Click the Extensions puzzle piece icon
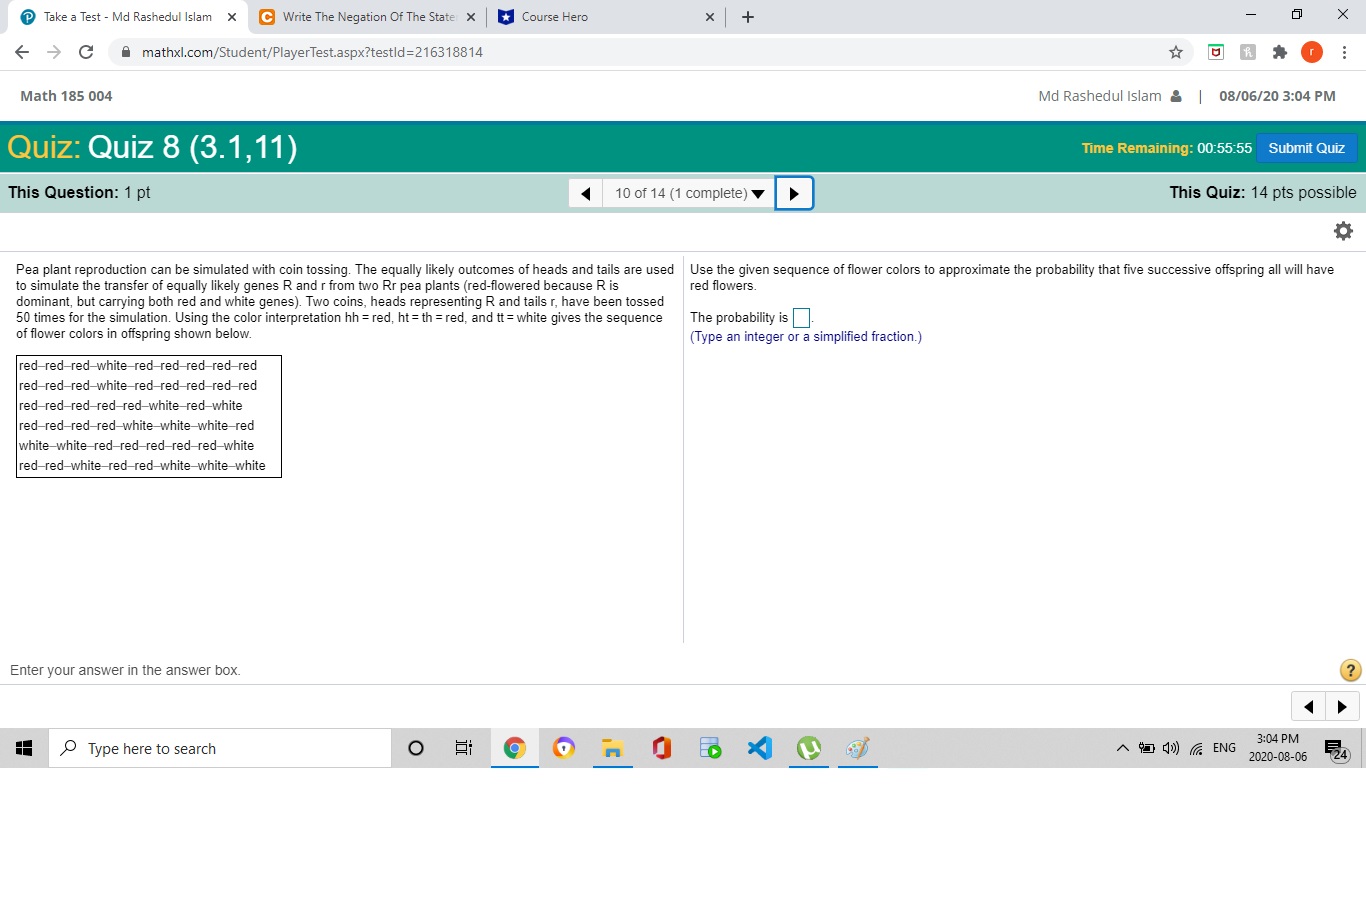The image size is (1366, 912). (x=1280, y=52)
